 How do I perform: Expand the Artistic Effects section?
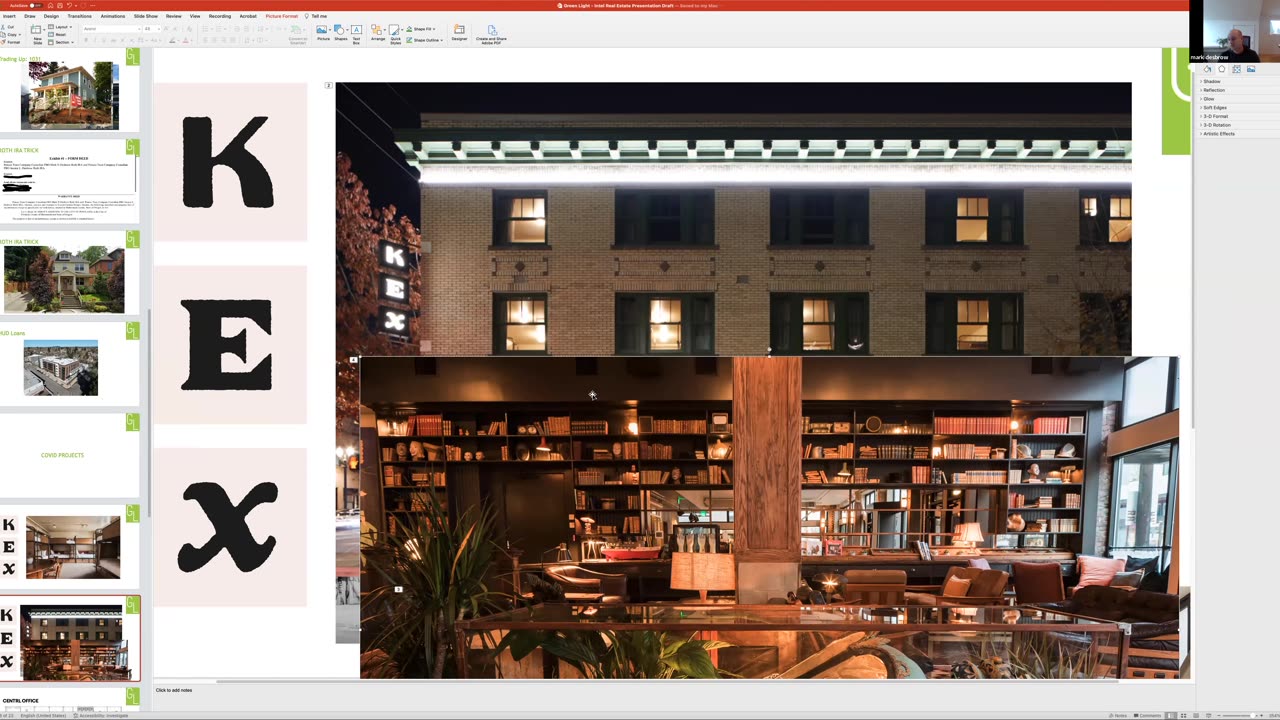1217,134
